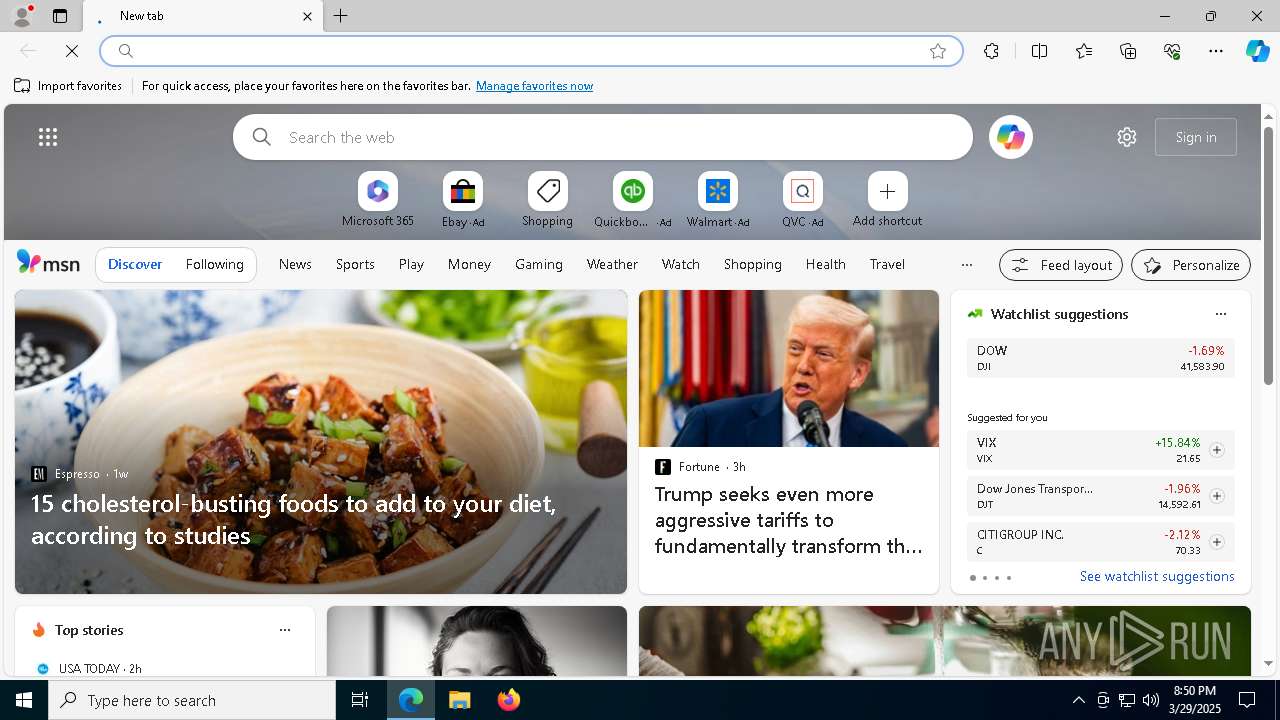Click the taskbar search box
This screenshot has height=720, width=1280.
pos(192,700)
